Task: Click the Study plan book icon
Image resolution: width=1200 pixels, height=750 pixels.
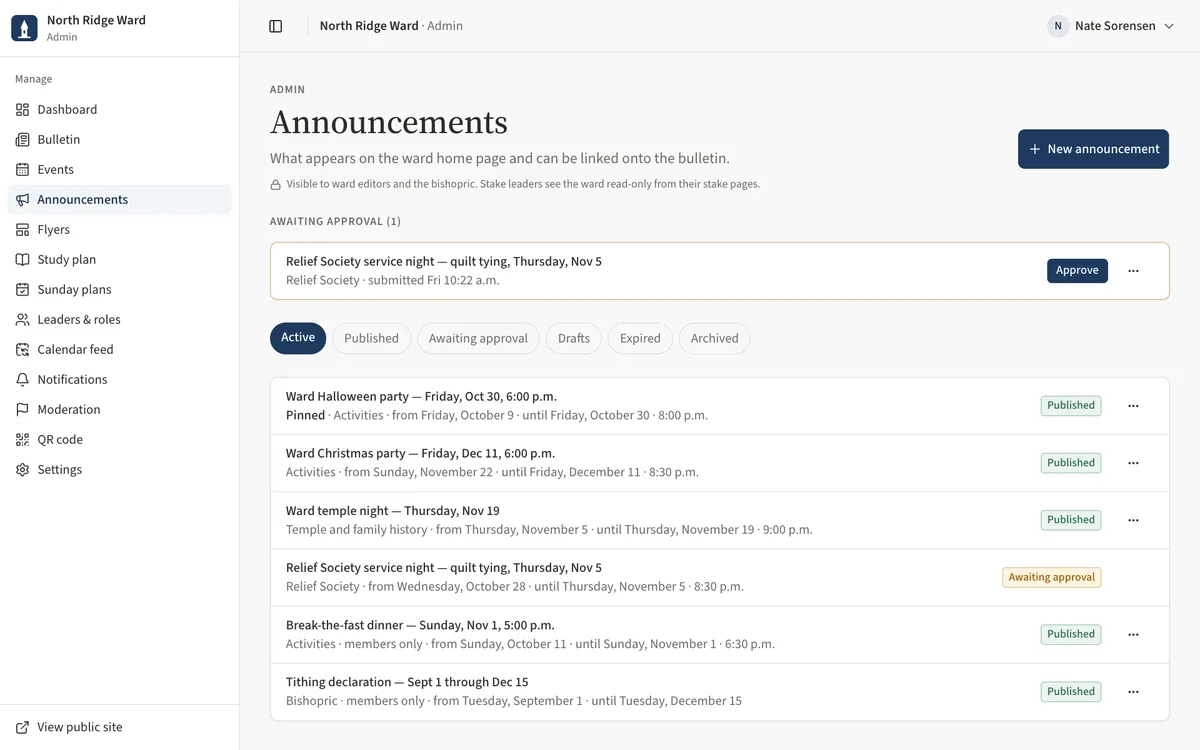Action: pyautogui.click(x=22, y=260)
